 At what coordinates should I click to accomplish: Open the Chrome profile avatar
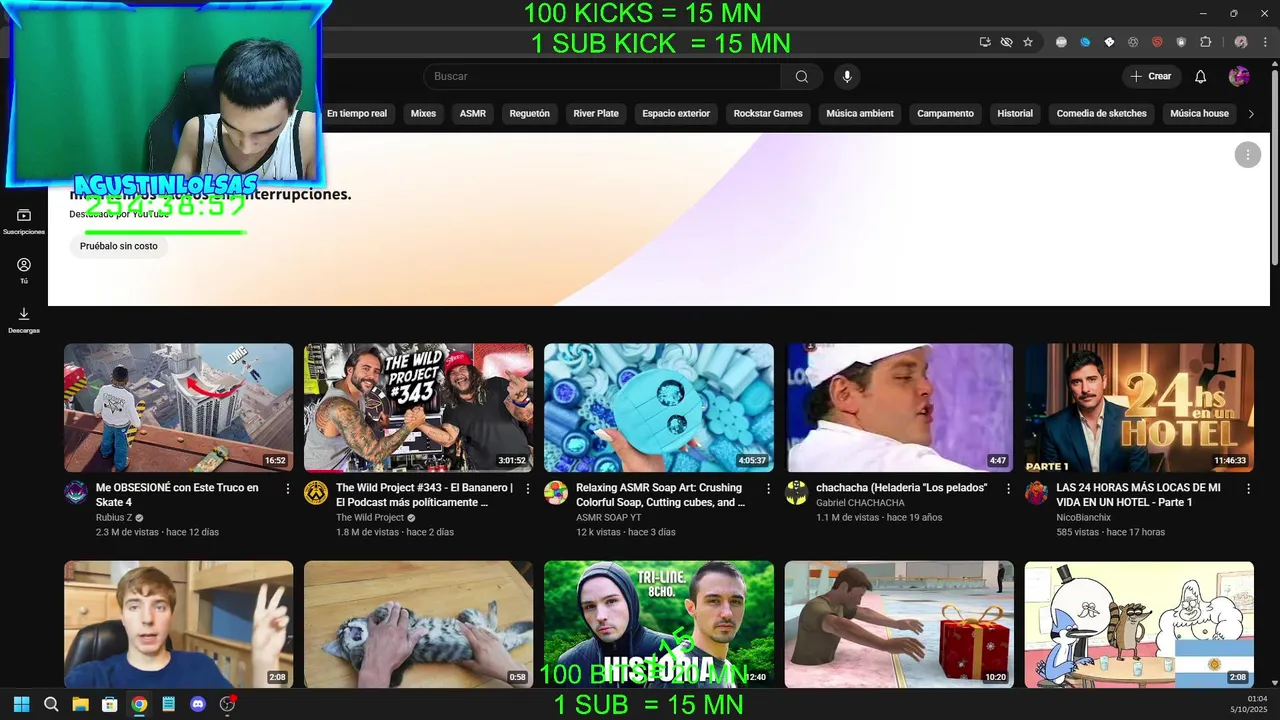coord(1241,42)
